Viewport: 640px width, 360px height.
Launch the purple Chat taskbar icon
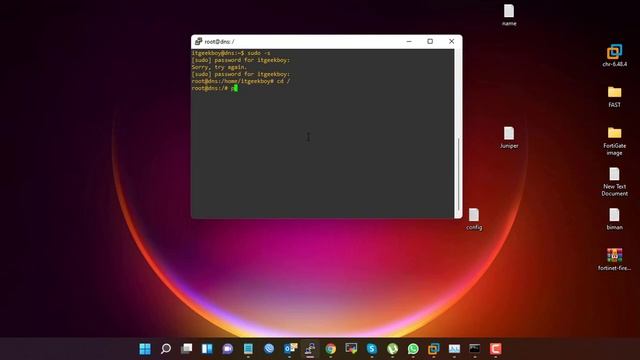pyautogui.click(x=227, y=349)
